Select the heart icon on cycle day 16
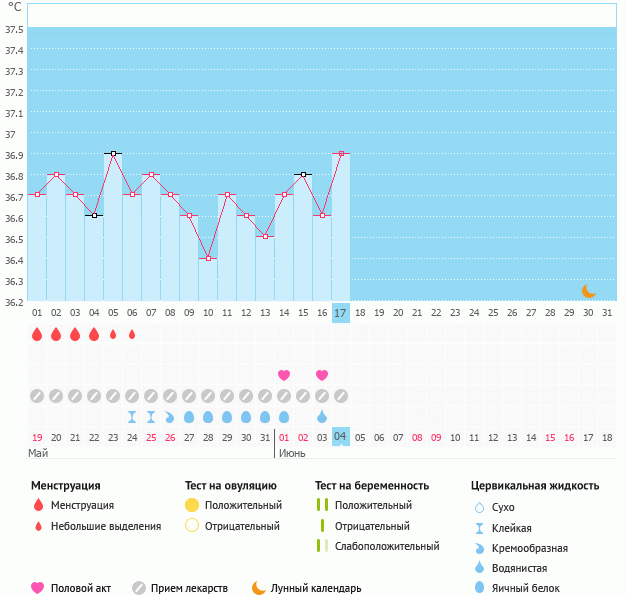The height and width of the screenshot is (595, 626). click(322, 375)
